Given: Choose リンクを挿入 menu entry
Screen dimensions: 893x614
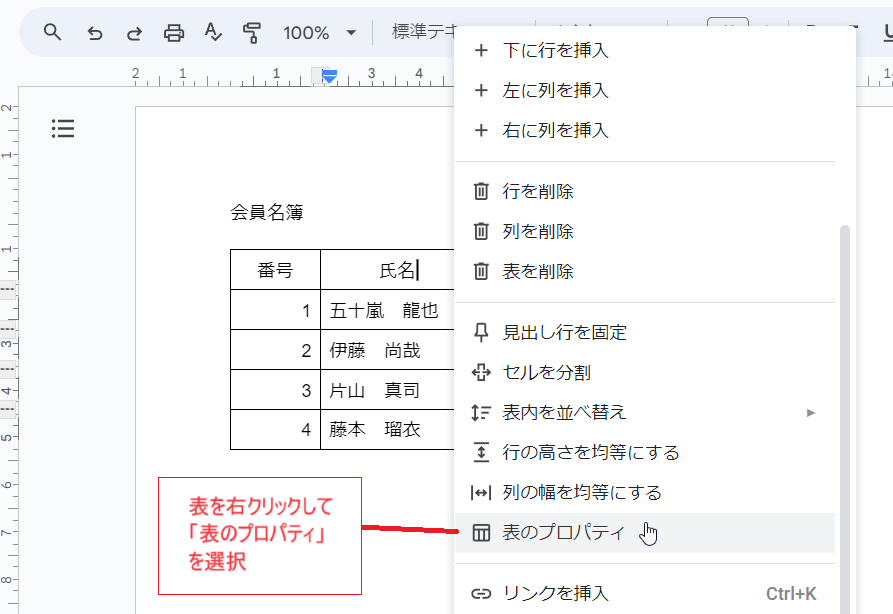Looking at the screenshot, I should 645,593.
